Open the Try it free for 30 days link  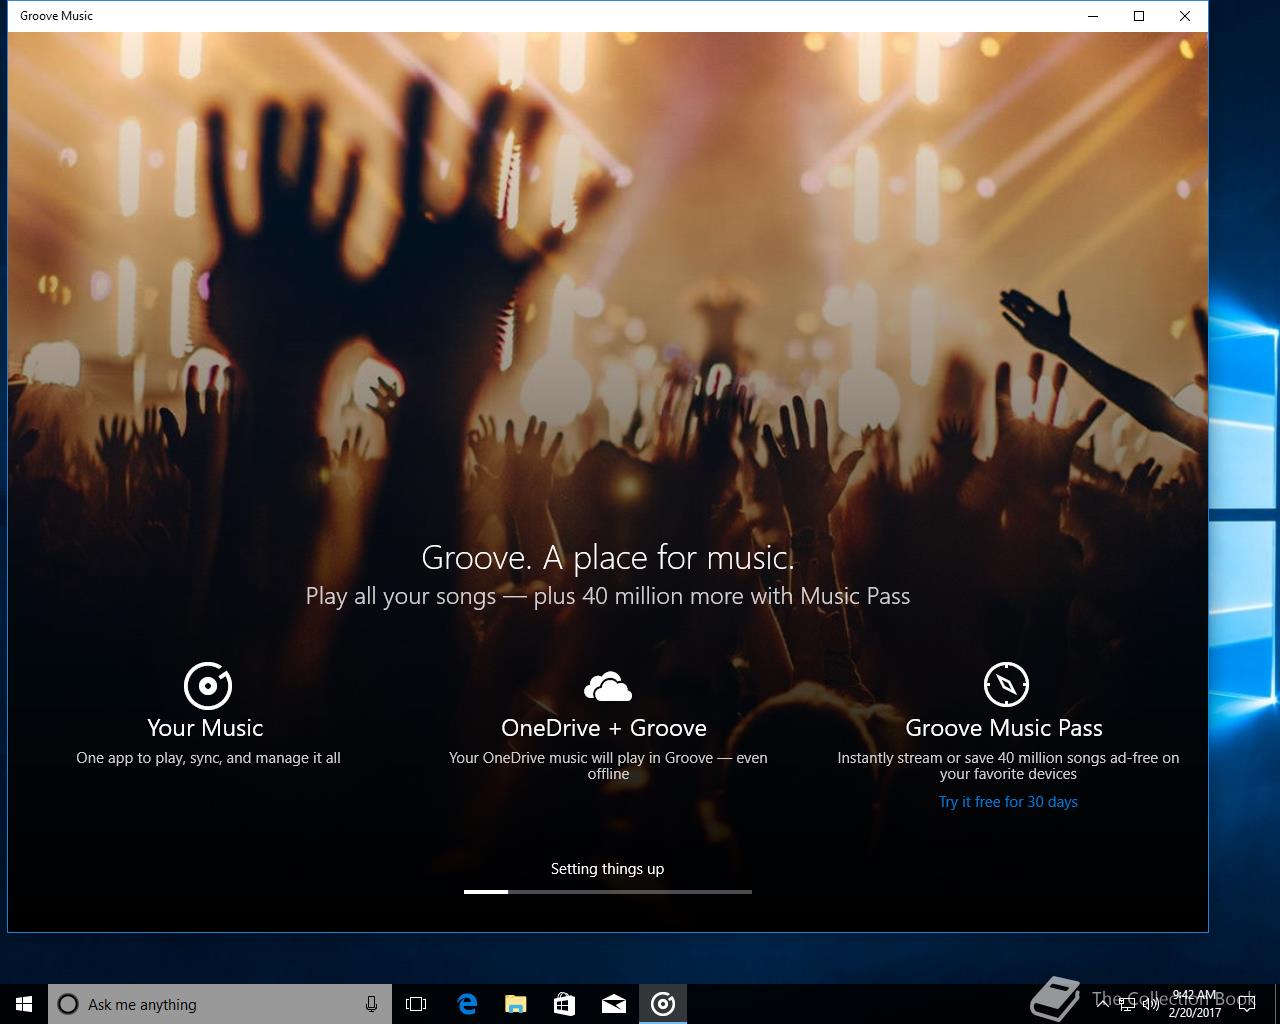click(x=1008, y=802)
